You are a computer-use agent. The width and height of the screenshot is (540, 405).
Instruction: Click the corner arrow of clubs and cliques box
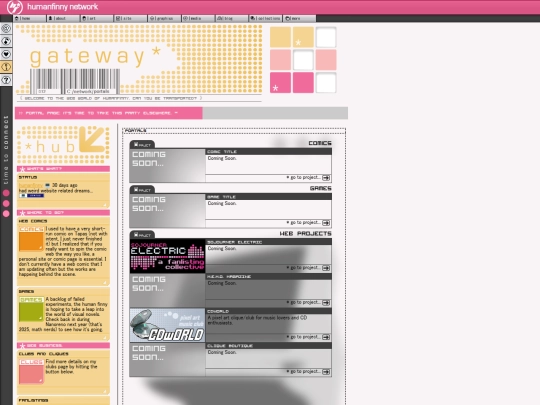[x=105, y=391]
